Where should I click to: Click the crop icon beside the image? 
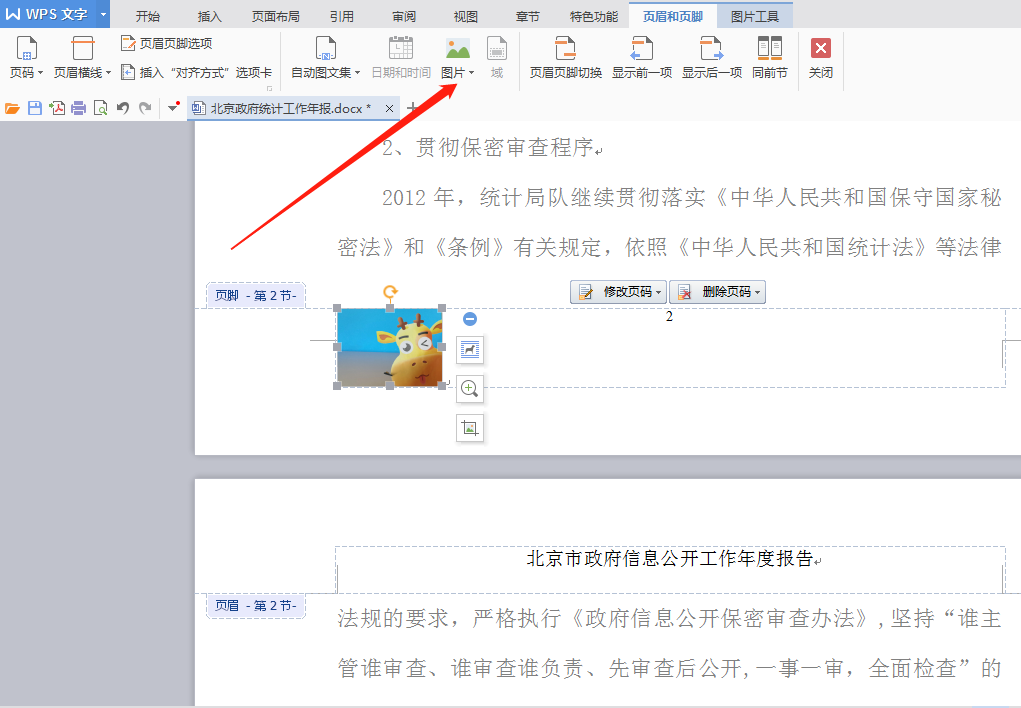[x=469, y=428]
